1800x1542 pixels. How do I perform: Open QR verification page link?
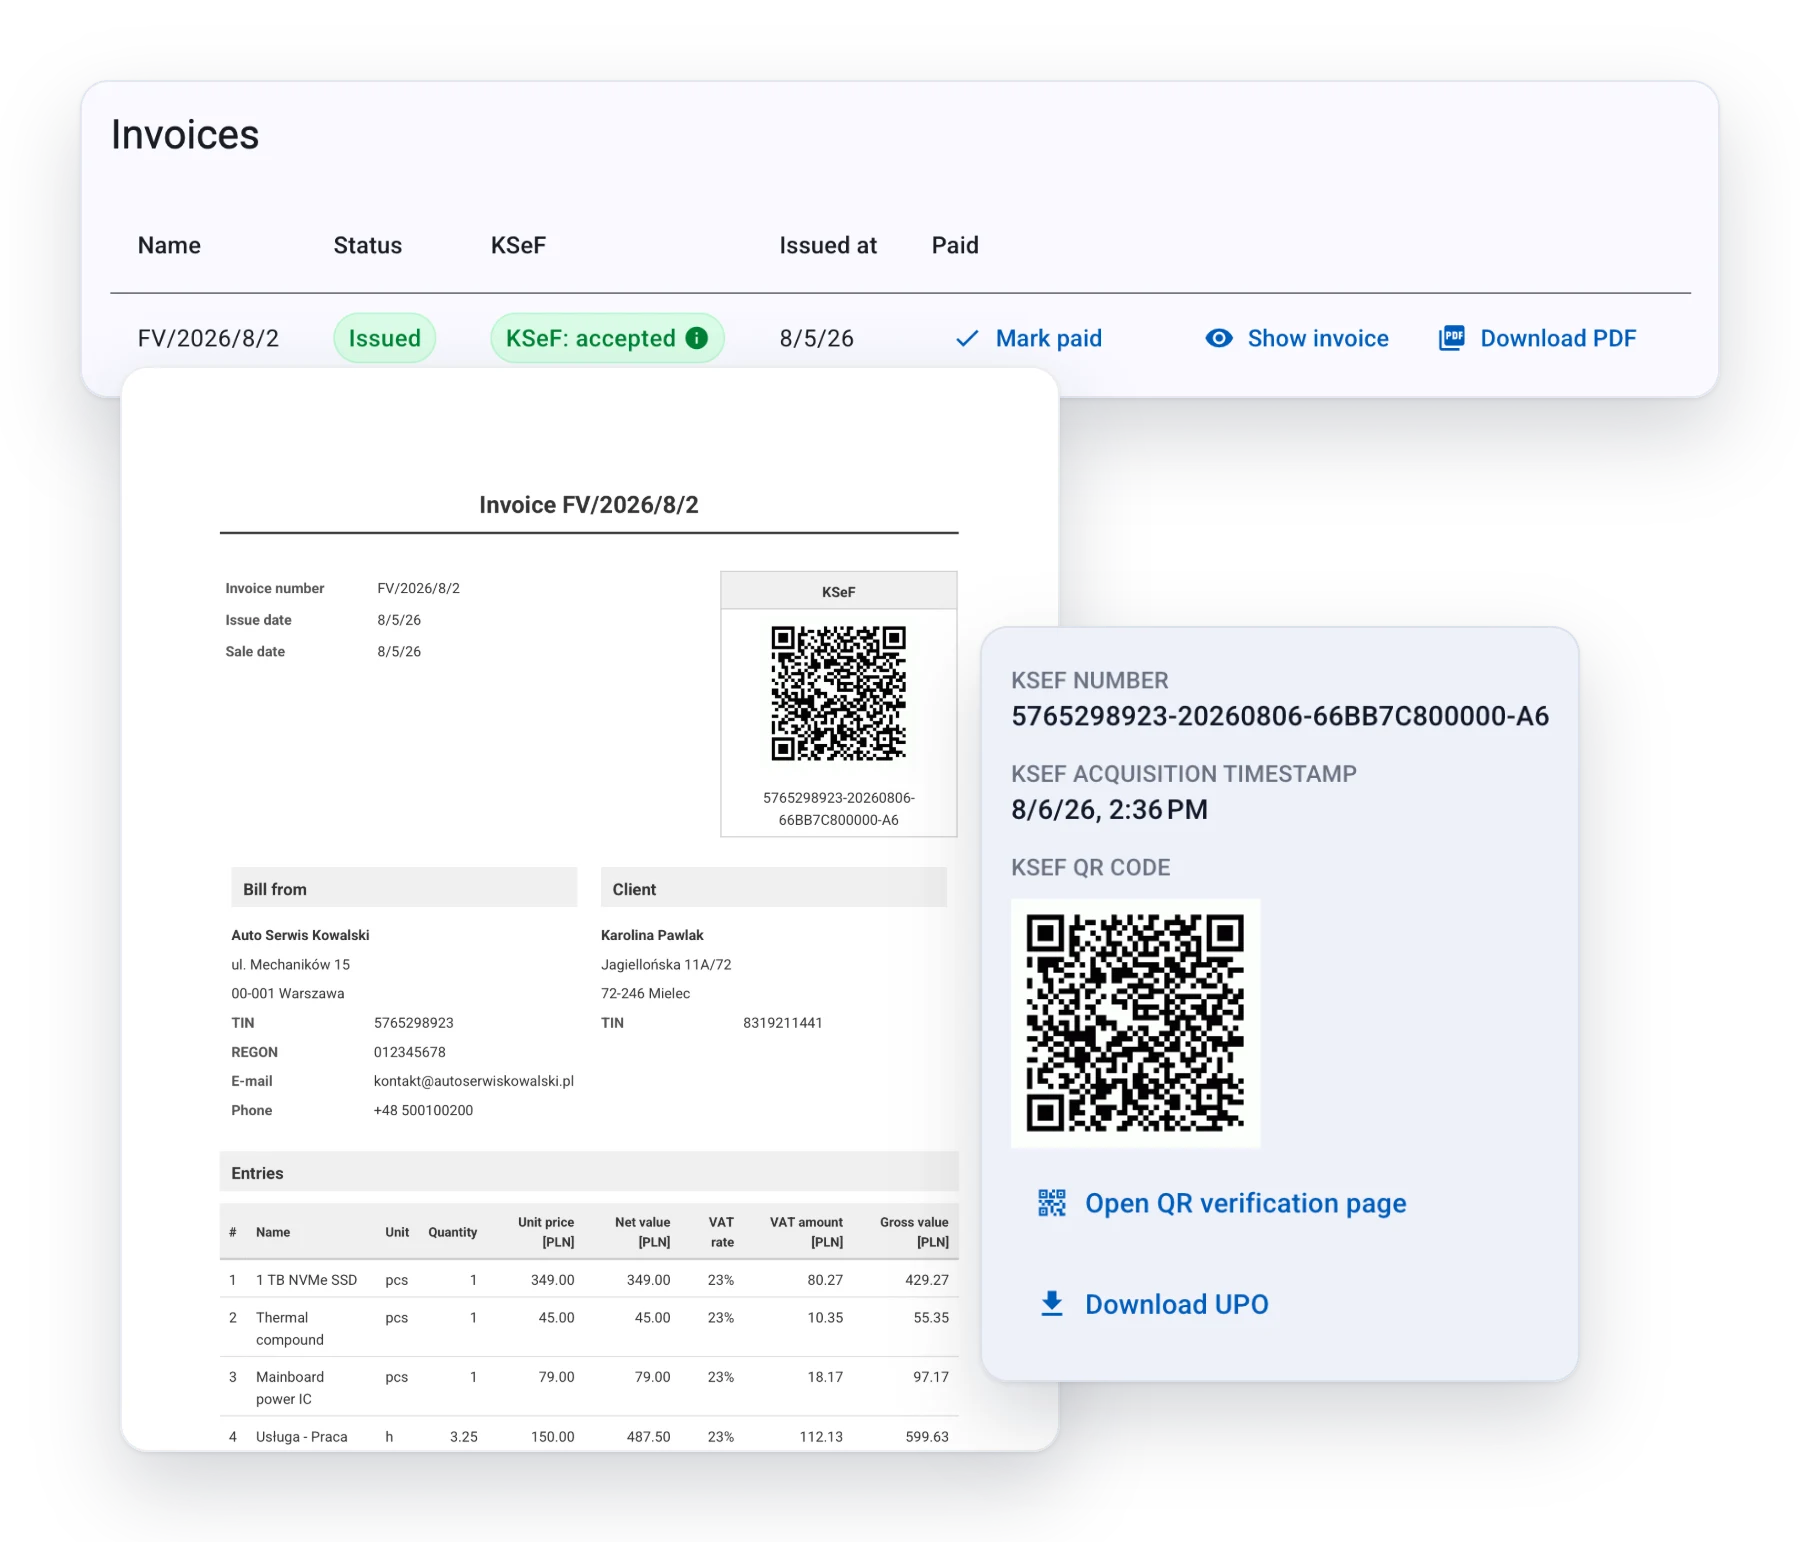pyautogui.click(x=1222, y=1203)
